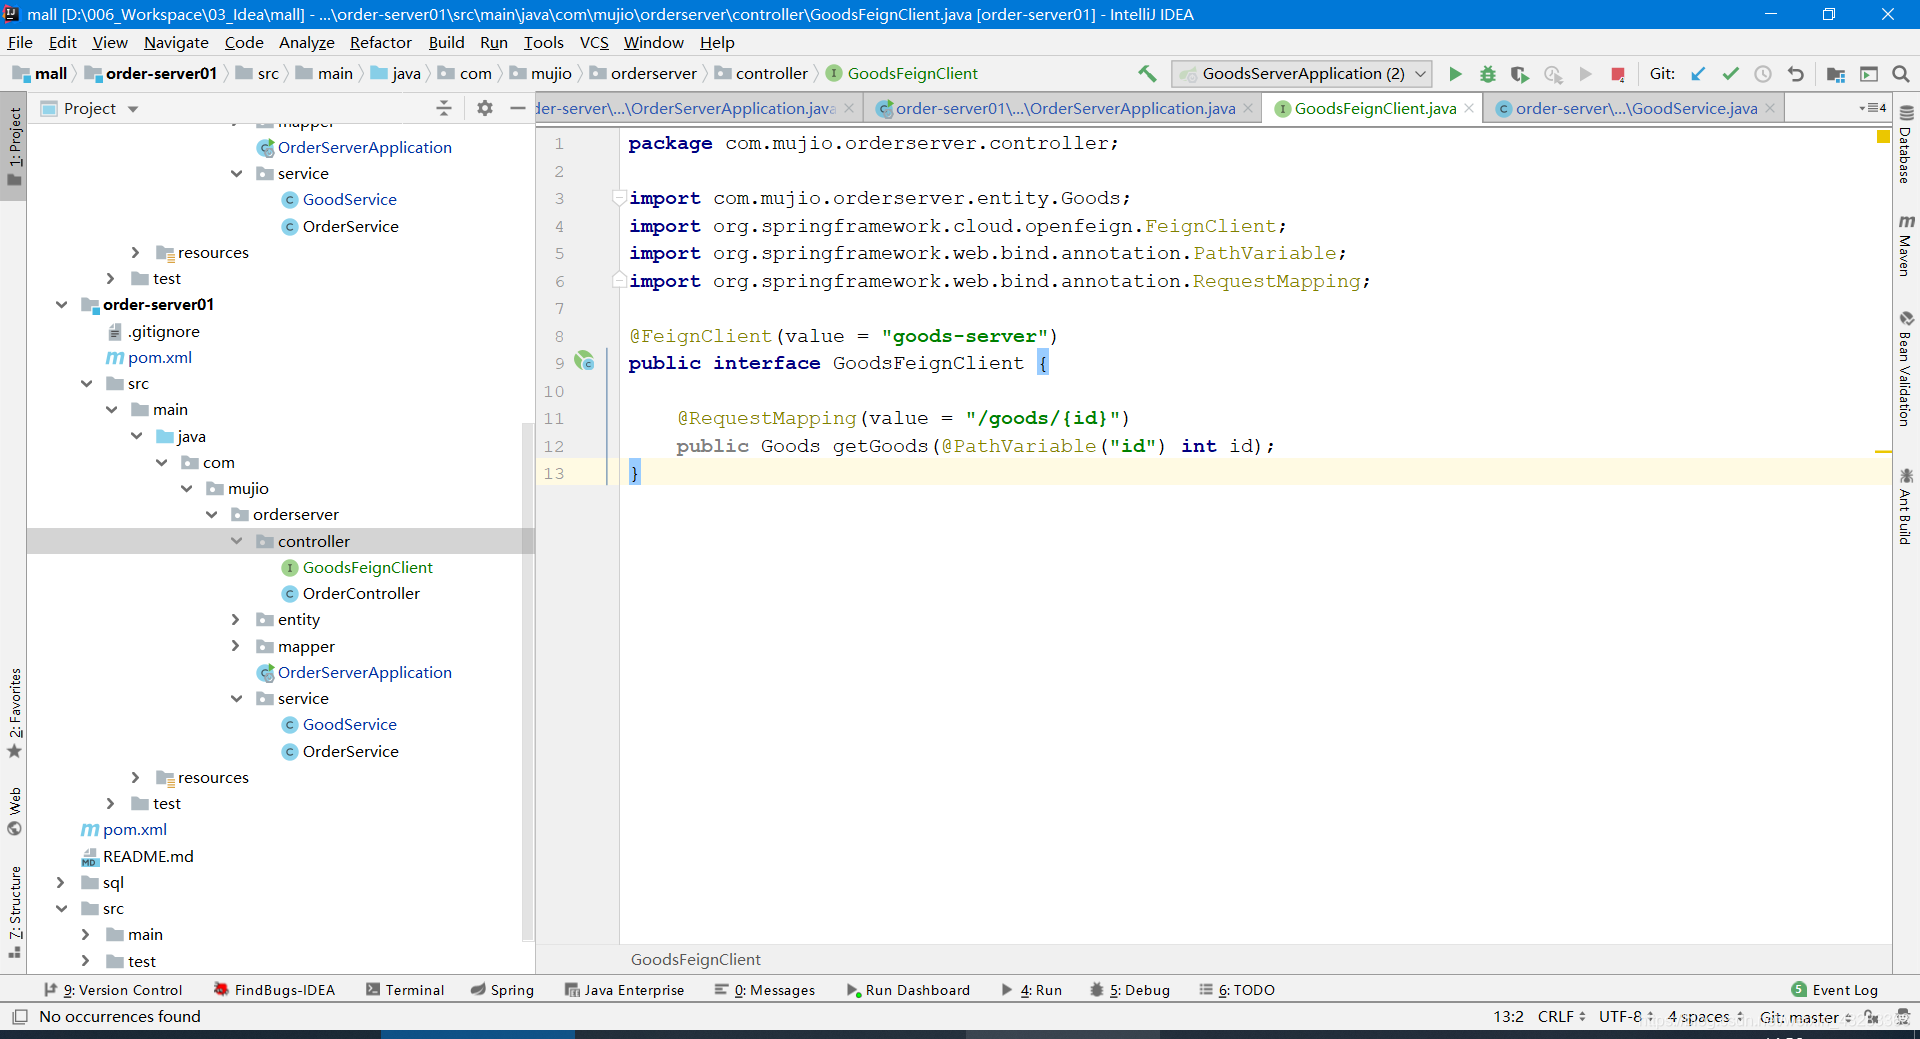This screenshot has height=1039, width=1920.
Task: Toggle tool window quick-access icon in status bar
Action: [20, 1017]
